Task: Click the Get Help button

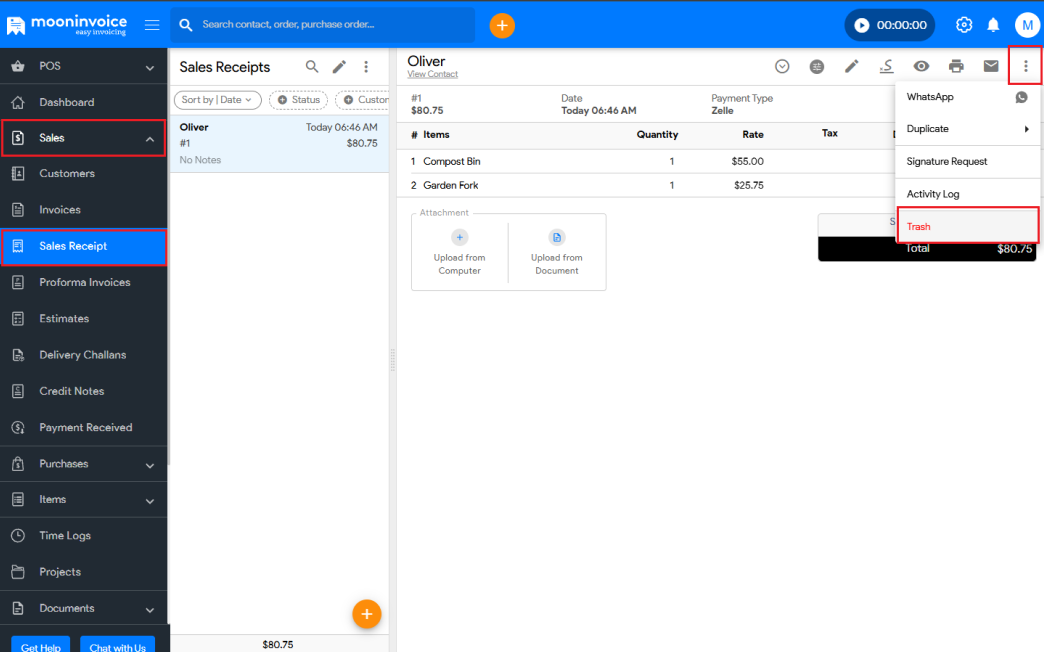Action: point(41,646)
